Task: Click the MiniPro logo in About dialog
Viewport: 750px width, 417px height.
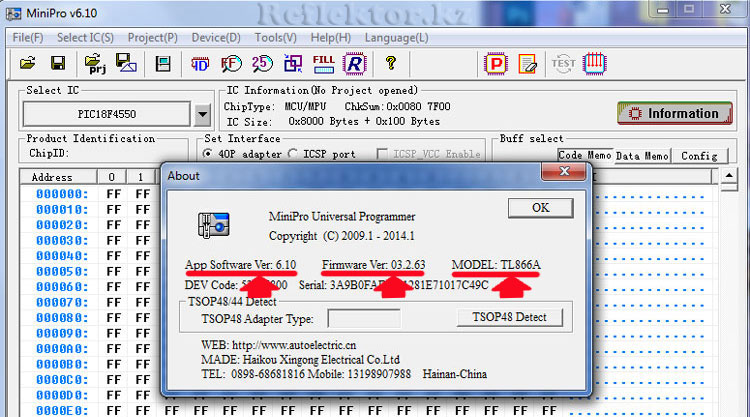Action: click(213, 225)
